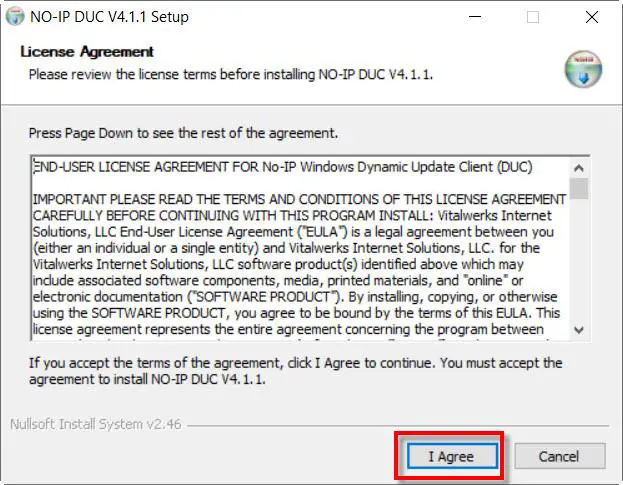The image size is (623, 485).
Task: Cancel the installation
Action: pos(559,456)
